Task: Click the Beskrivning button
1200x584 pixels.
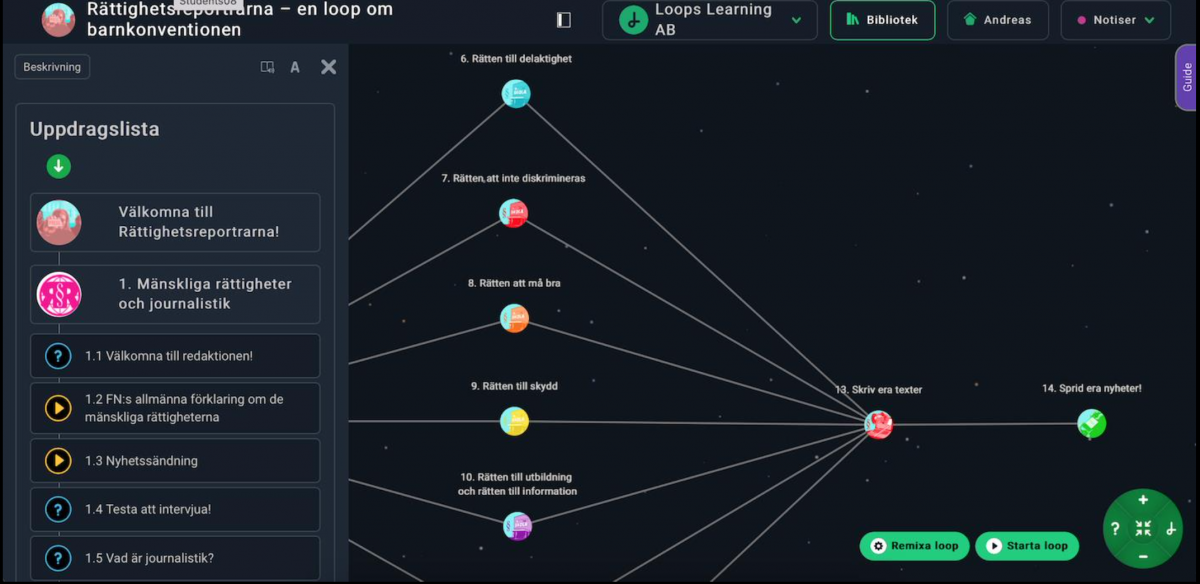Action: click(52, 67)
